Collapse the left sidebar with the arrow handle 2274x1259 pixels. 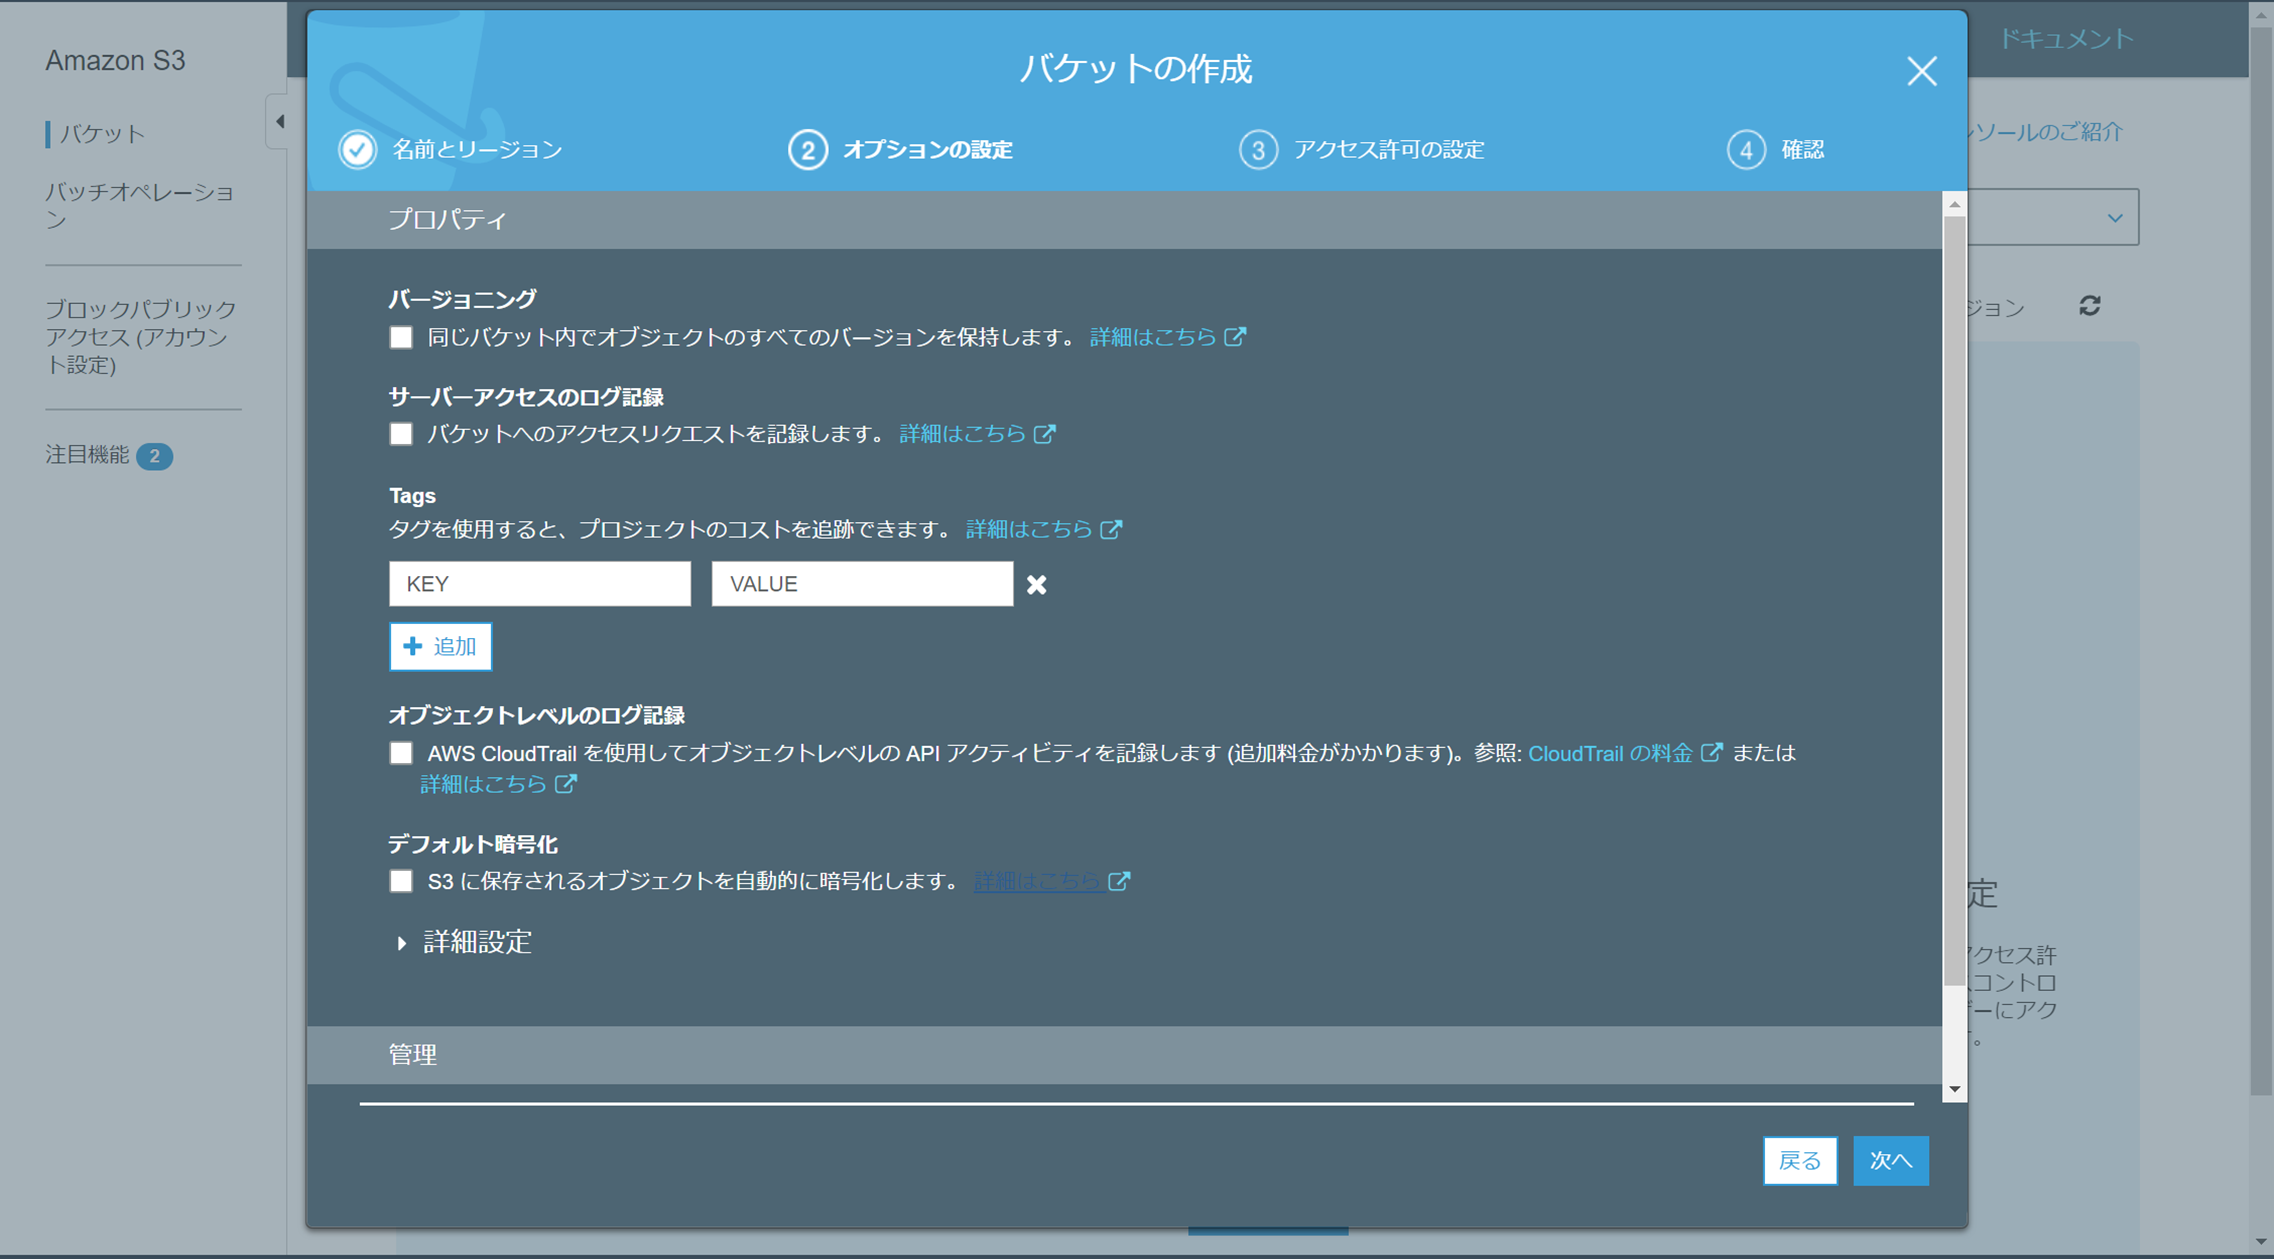279,122
